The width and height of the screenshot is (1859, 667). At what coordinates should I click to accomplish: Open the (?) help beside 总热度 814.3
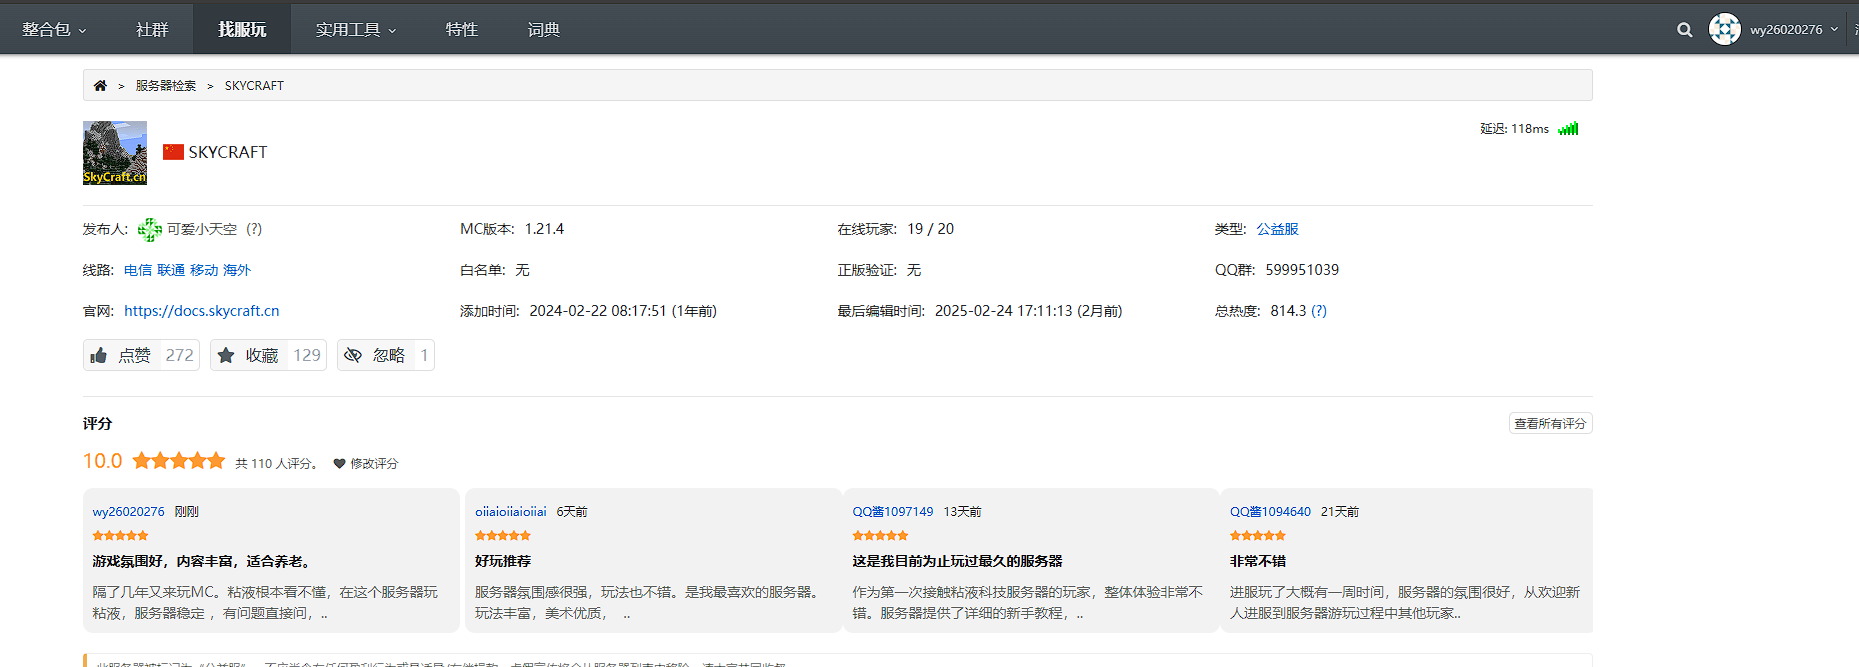(x=1319, y=311)
